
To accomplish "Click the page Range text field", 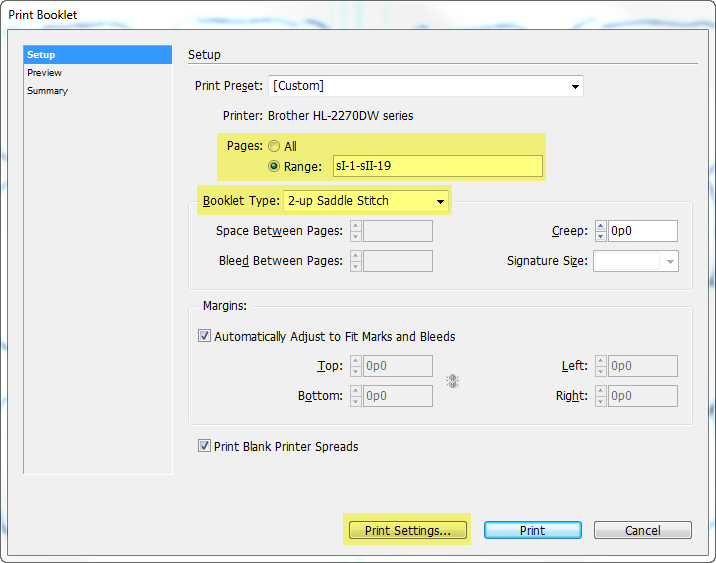I will (437, 166).
